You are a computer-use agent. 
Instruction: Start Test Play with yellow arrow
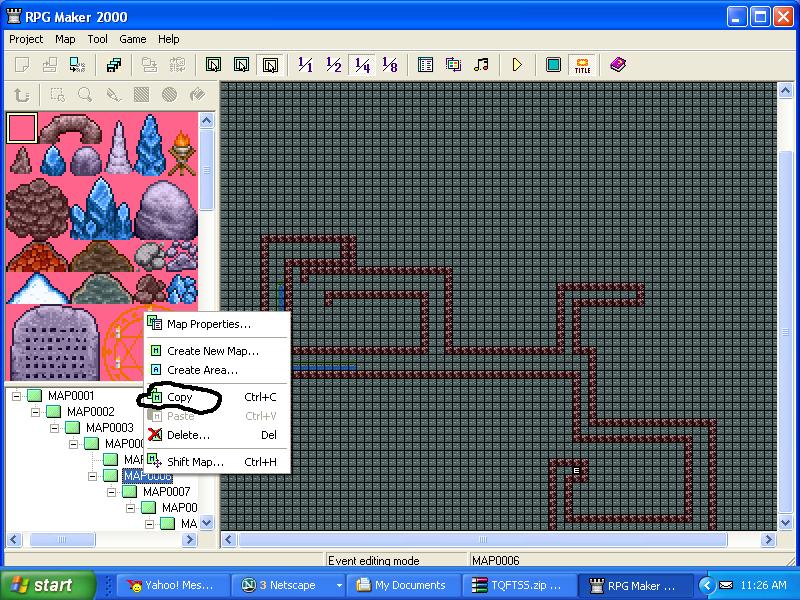(x=517, y=65)
